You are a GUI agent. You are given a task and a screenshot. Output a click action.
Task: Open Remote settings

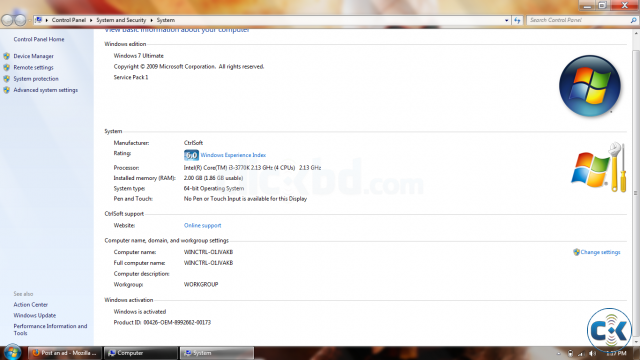click(x=33, y=67)
